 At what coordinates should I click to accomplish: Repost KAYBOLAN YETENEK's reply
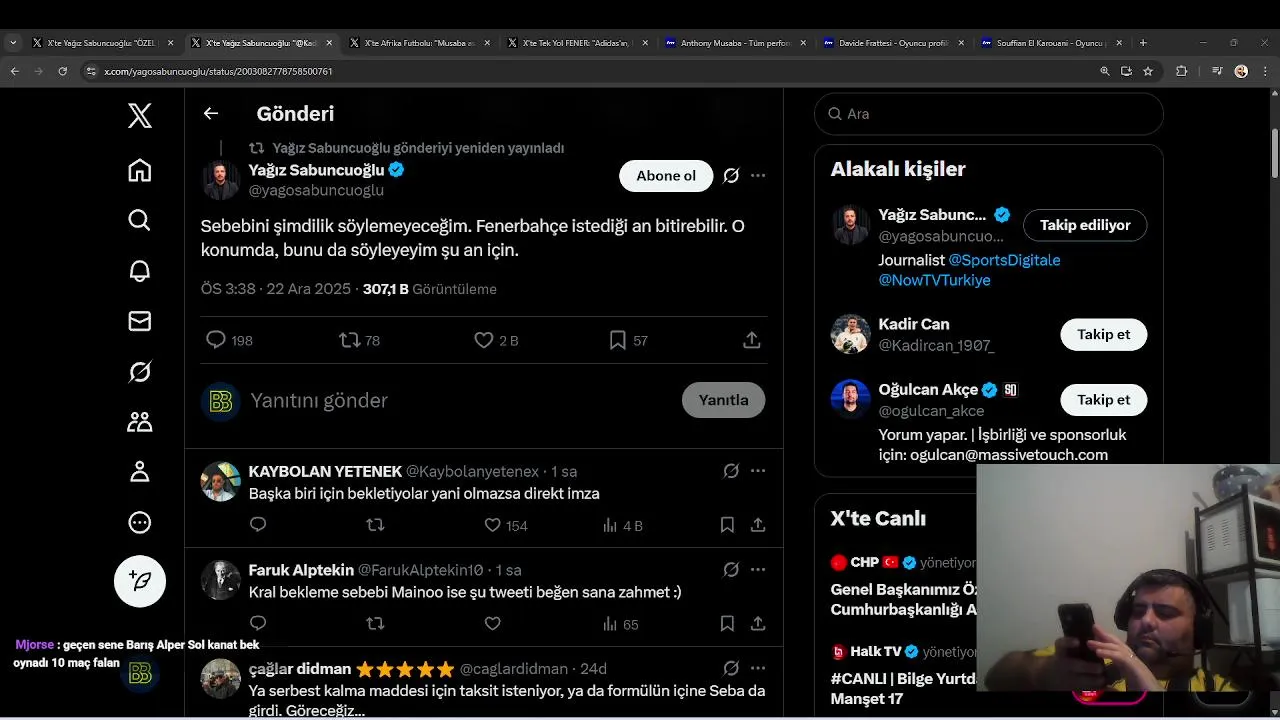click(375, 525)
